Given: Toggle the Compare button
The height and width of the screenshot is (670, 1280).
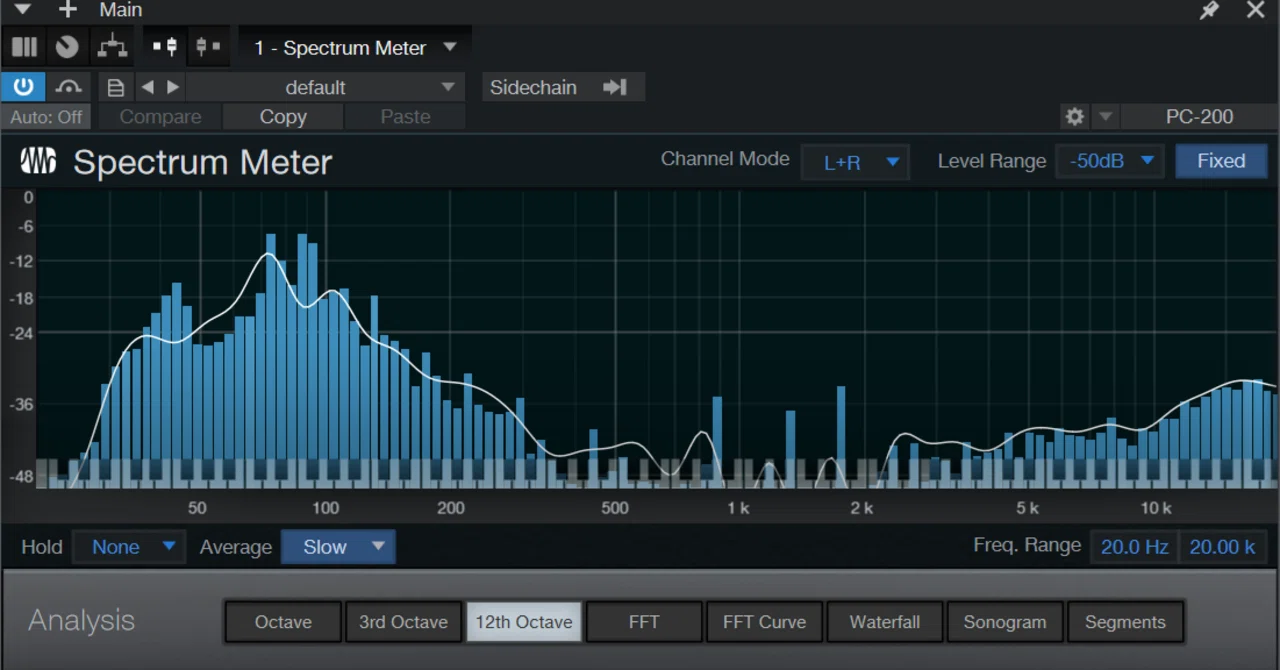Looking at the screenshot, I should click(x=160, y=117).
